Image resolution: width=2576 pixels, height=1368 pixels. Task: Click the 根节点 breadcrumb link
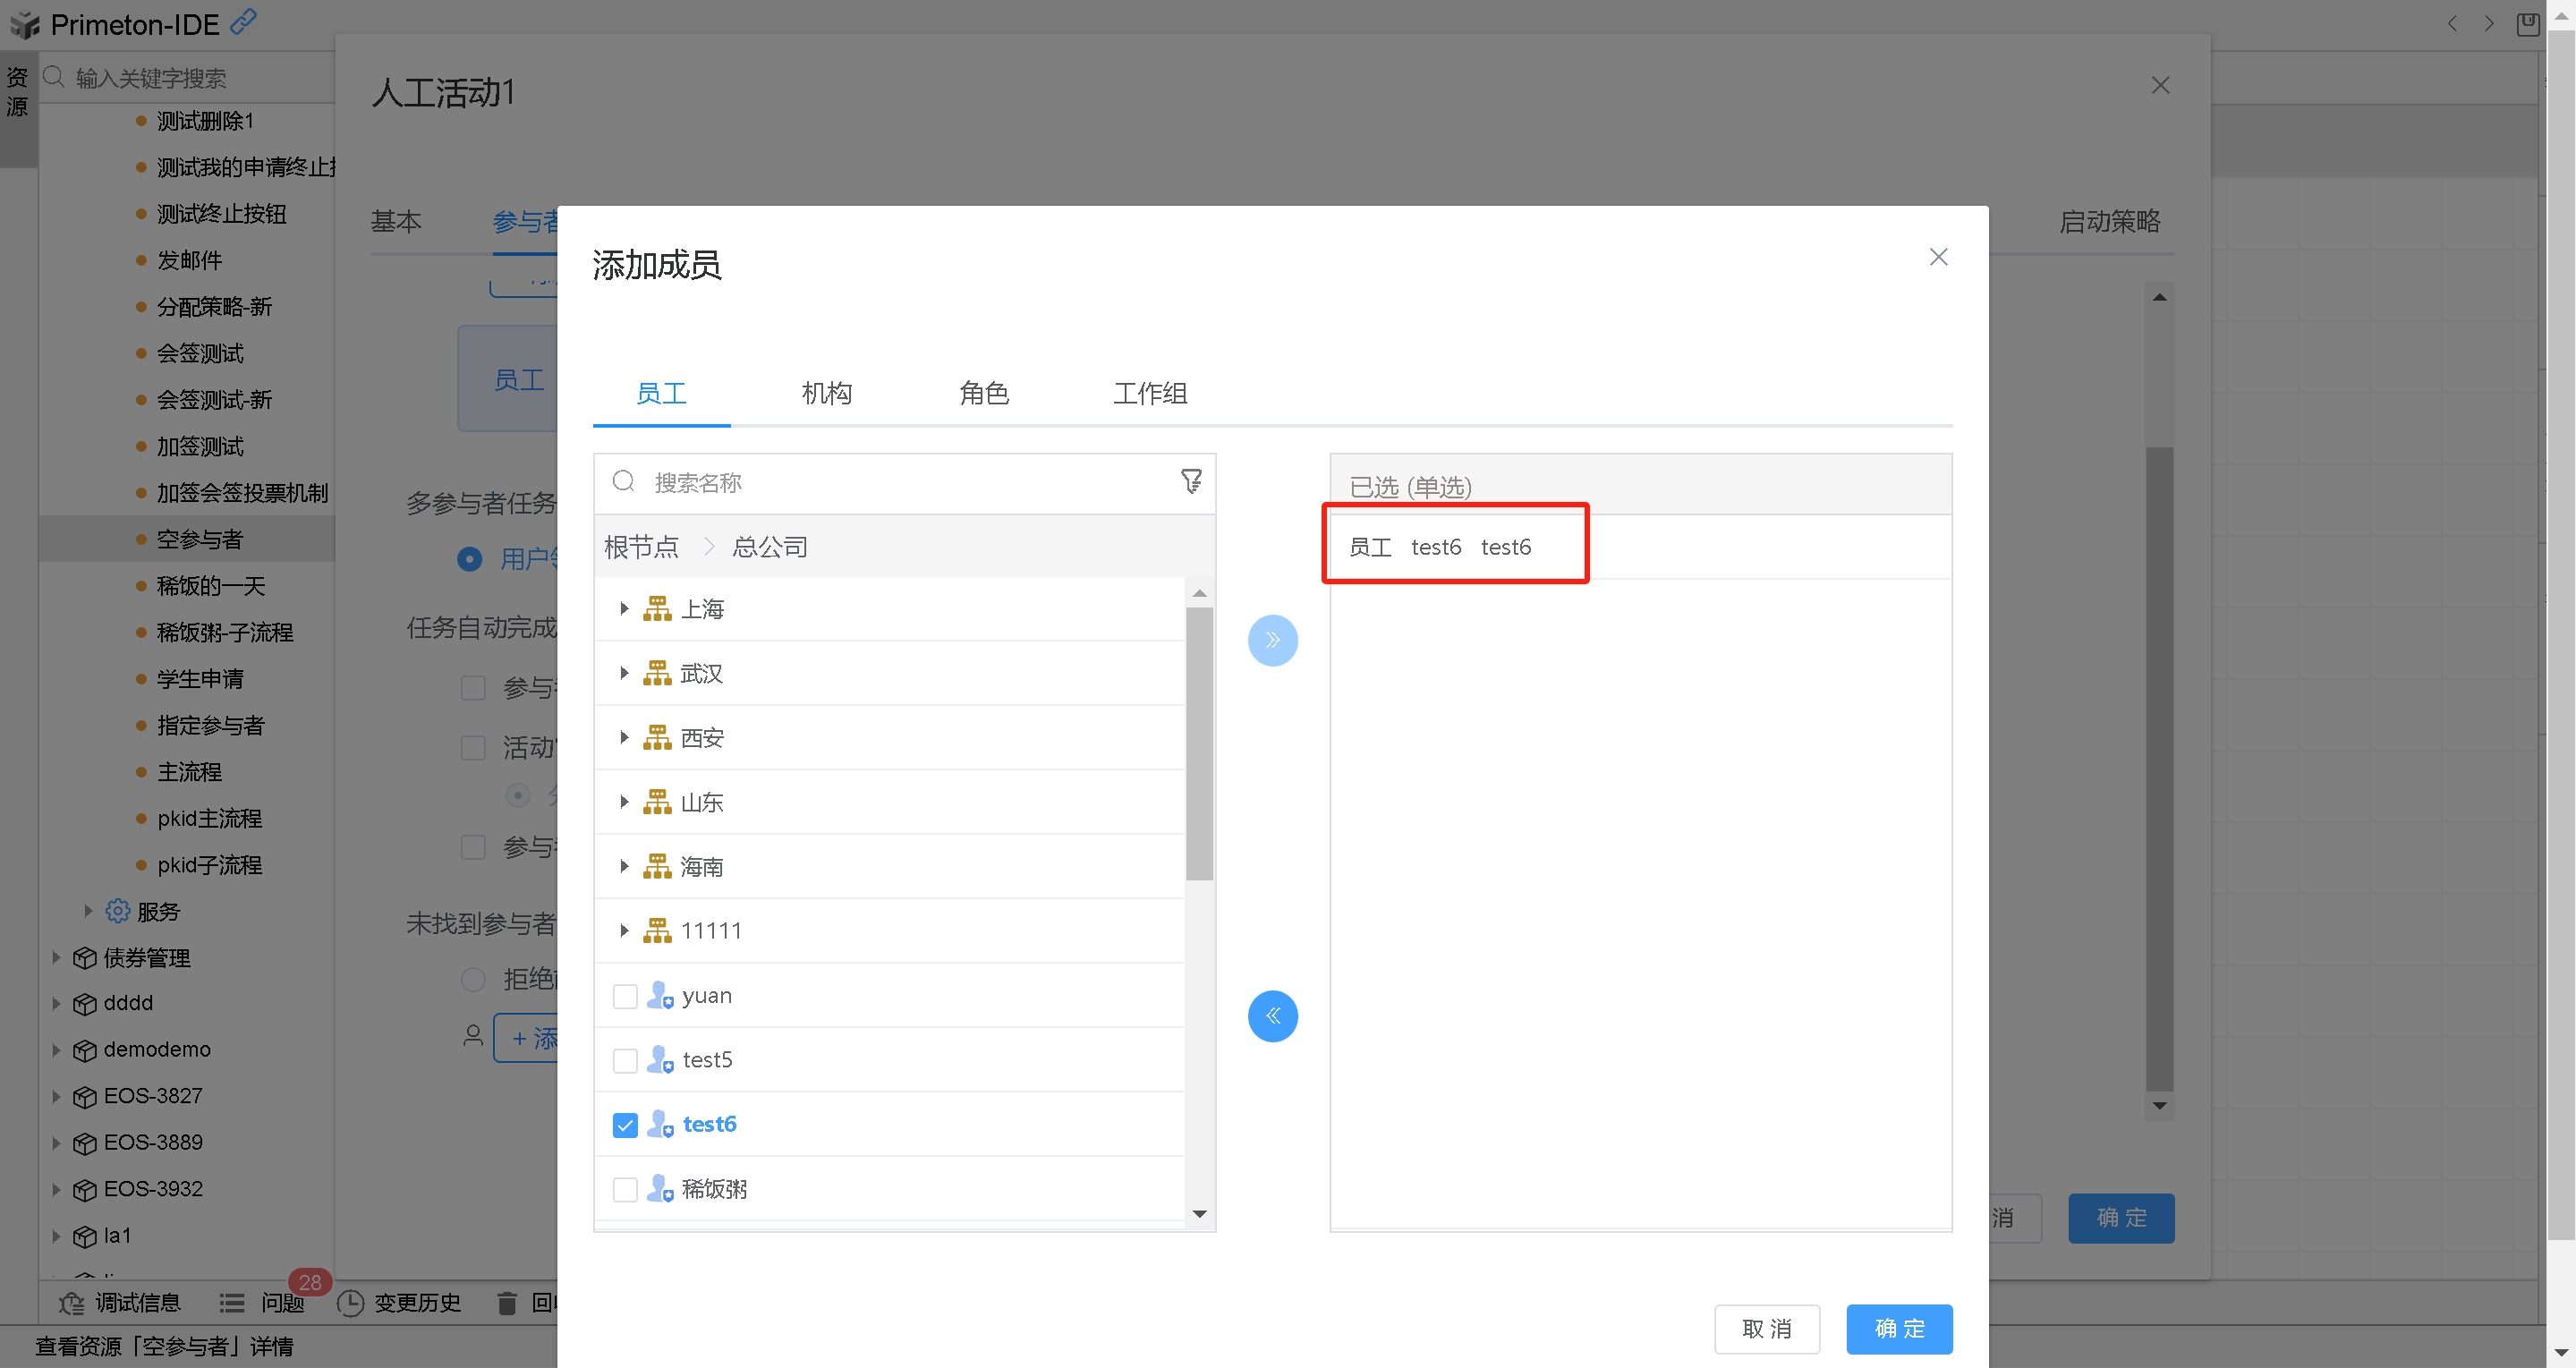tap(641, 547)
